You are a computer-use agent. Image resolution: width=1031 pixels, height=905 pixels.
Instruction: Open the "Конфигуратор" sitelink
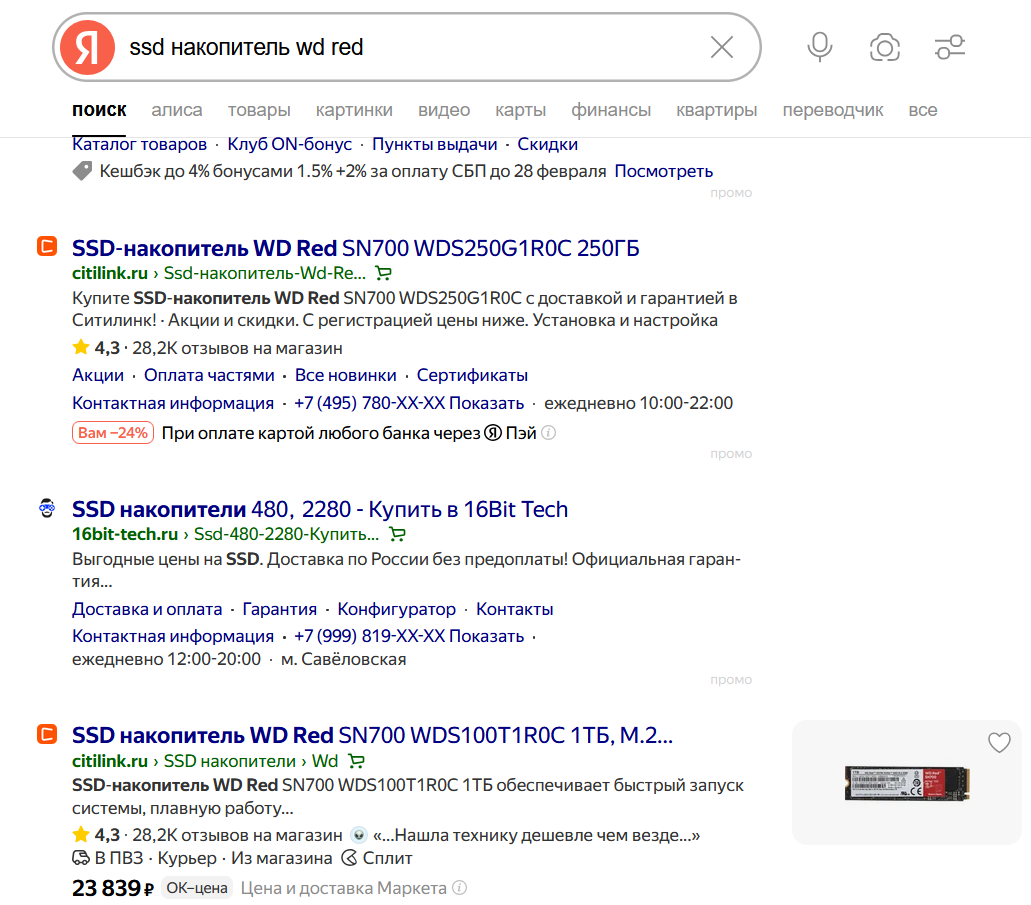click(x=396, y=609)
